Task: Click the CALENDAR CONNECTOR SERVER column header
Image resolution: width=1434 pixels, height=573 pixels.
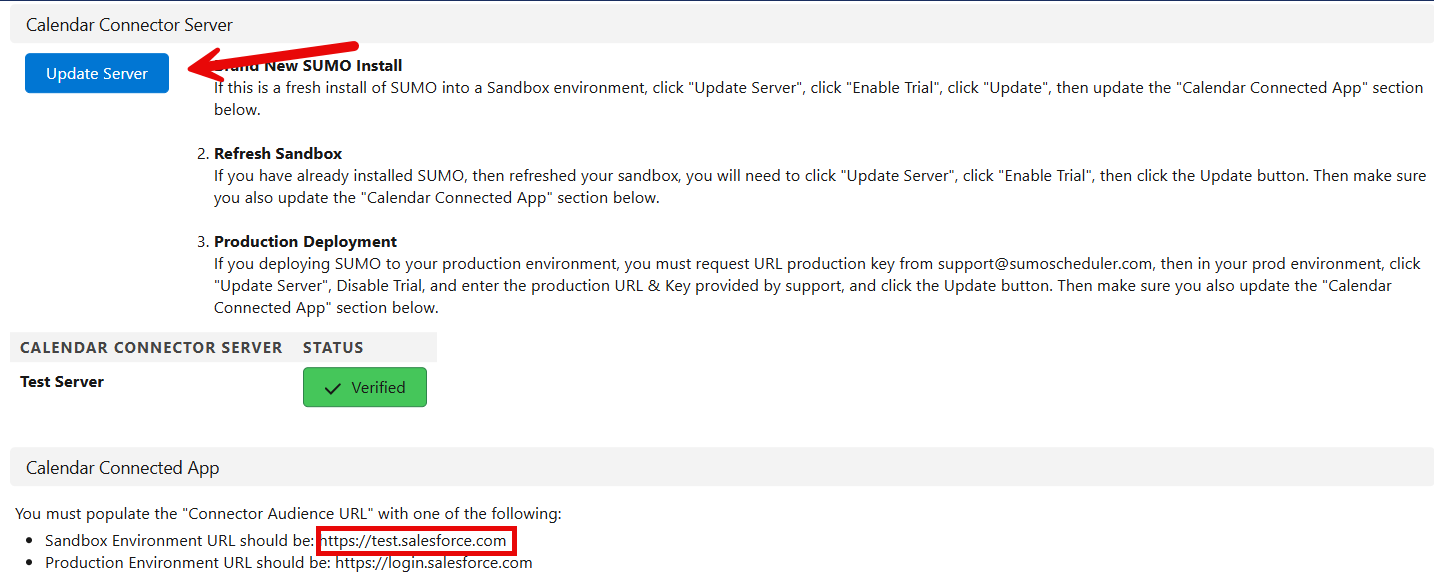Action: pyautogui.click(x=151, y=348)
